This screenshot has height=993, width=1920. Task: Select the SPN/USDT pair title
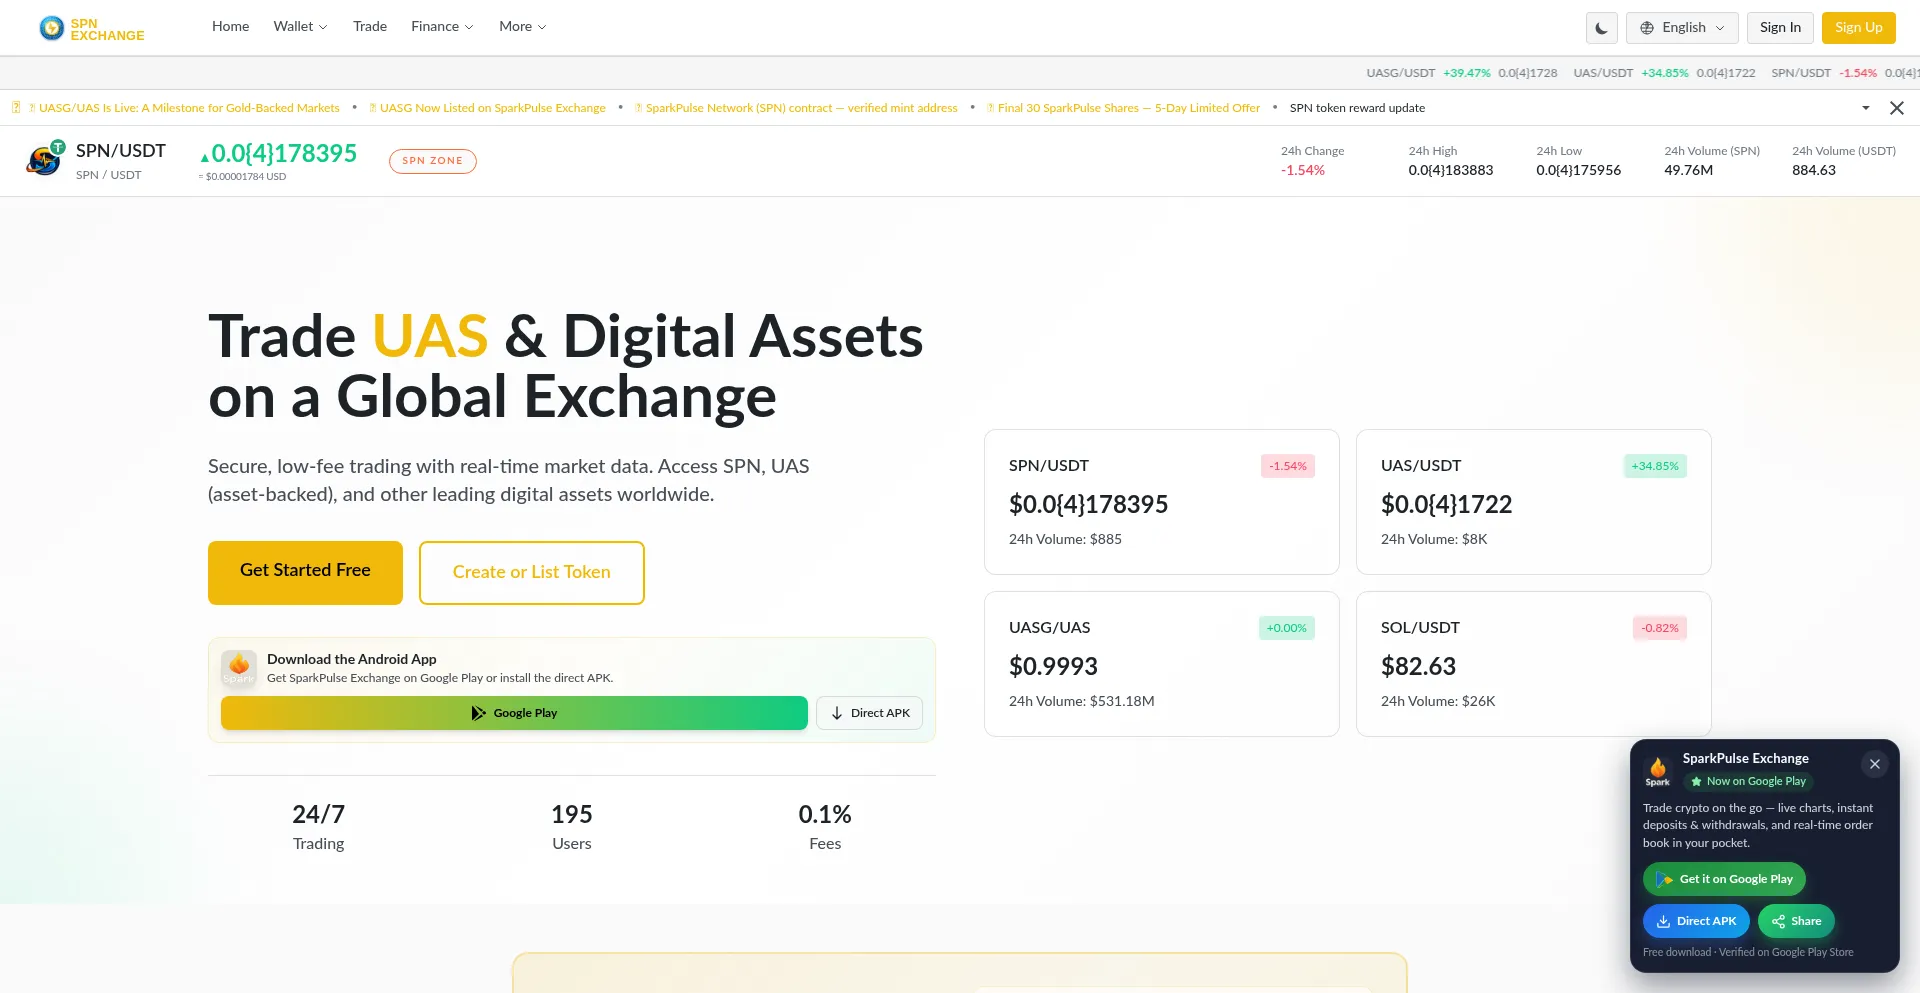[121, 151]
